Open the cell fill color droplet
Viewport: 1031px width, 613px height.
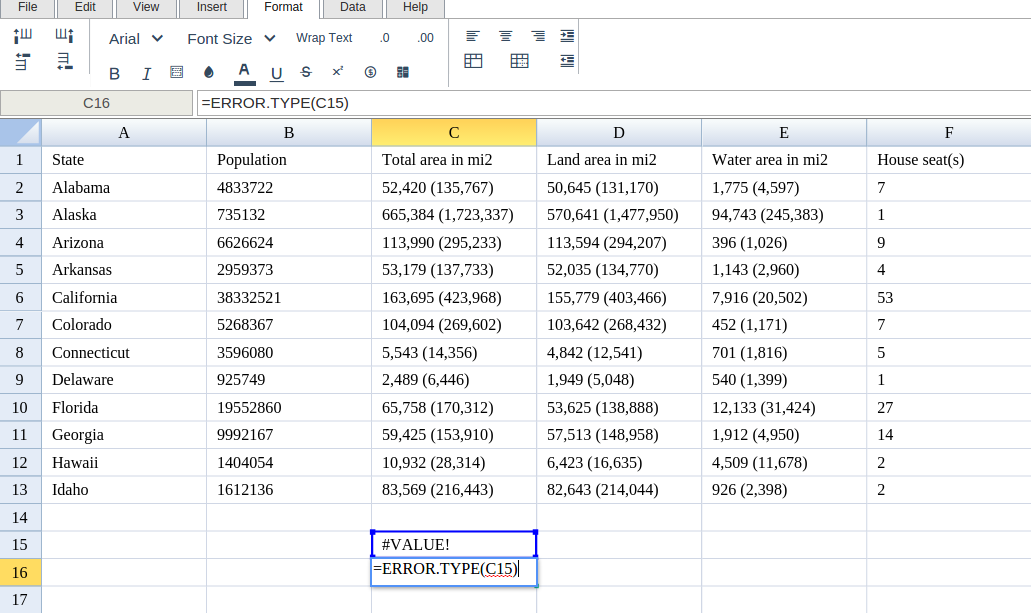209,72
